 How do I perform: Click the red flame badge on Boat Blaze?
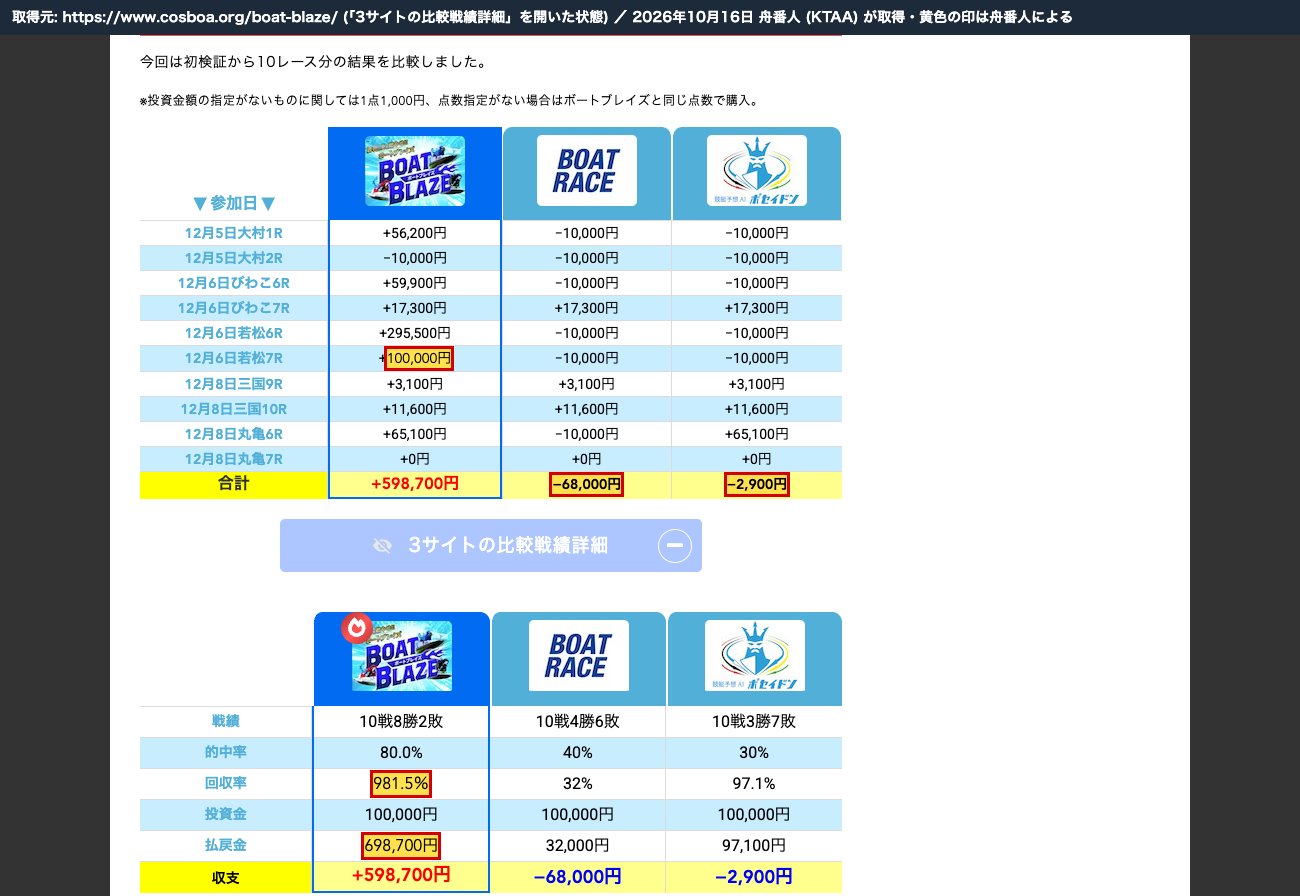[357, 627]
